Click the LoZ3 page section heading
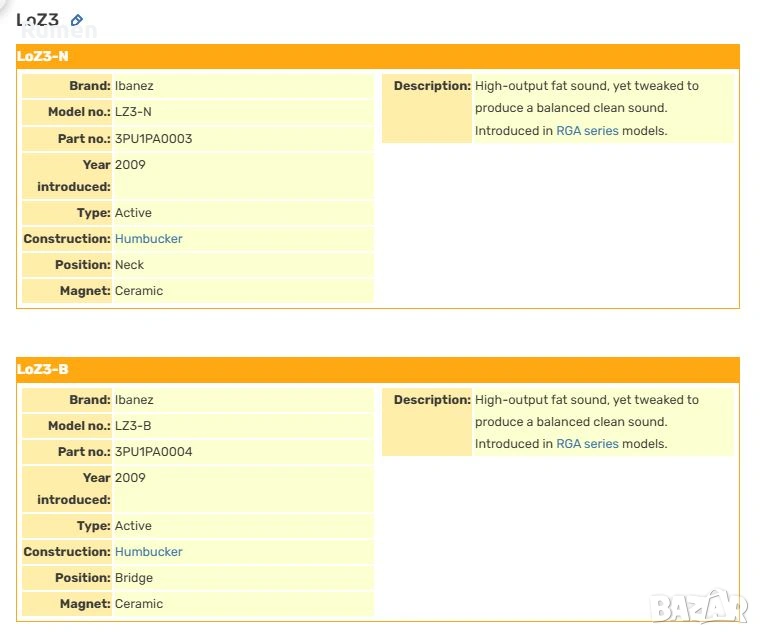 pos(38,20)
